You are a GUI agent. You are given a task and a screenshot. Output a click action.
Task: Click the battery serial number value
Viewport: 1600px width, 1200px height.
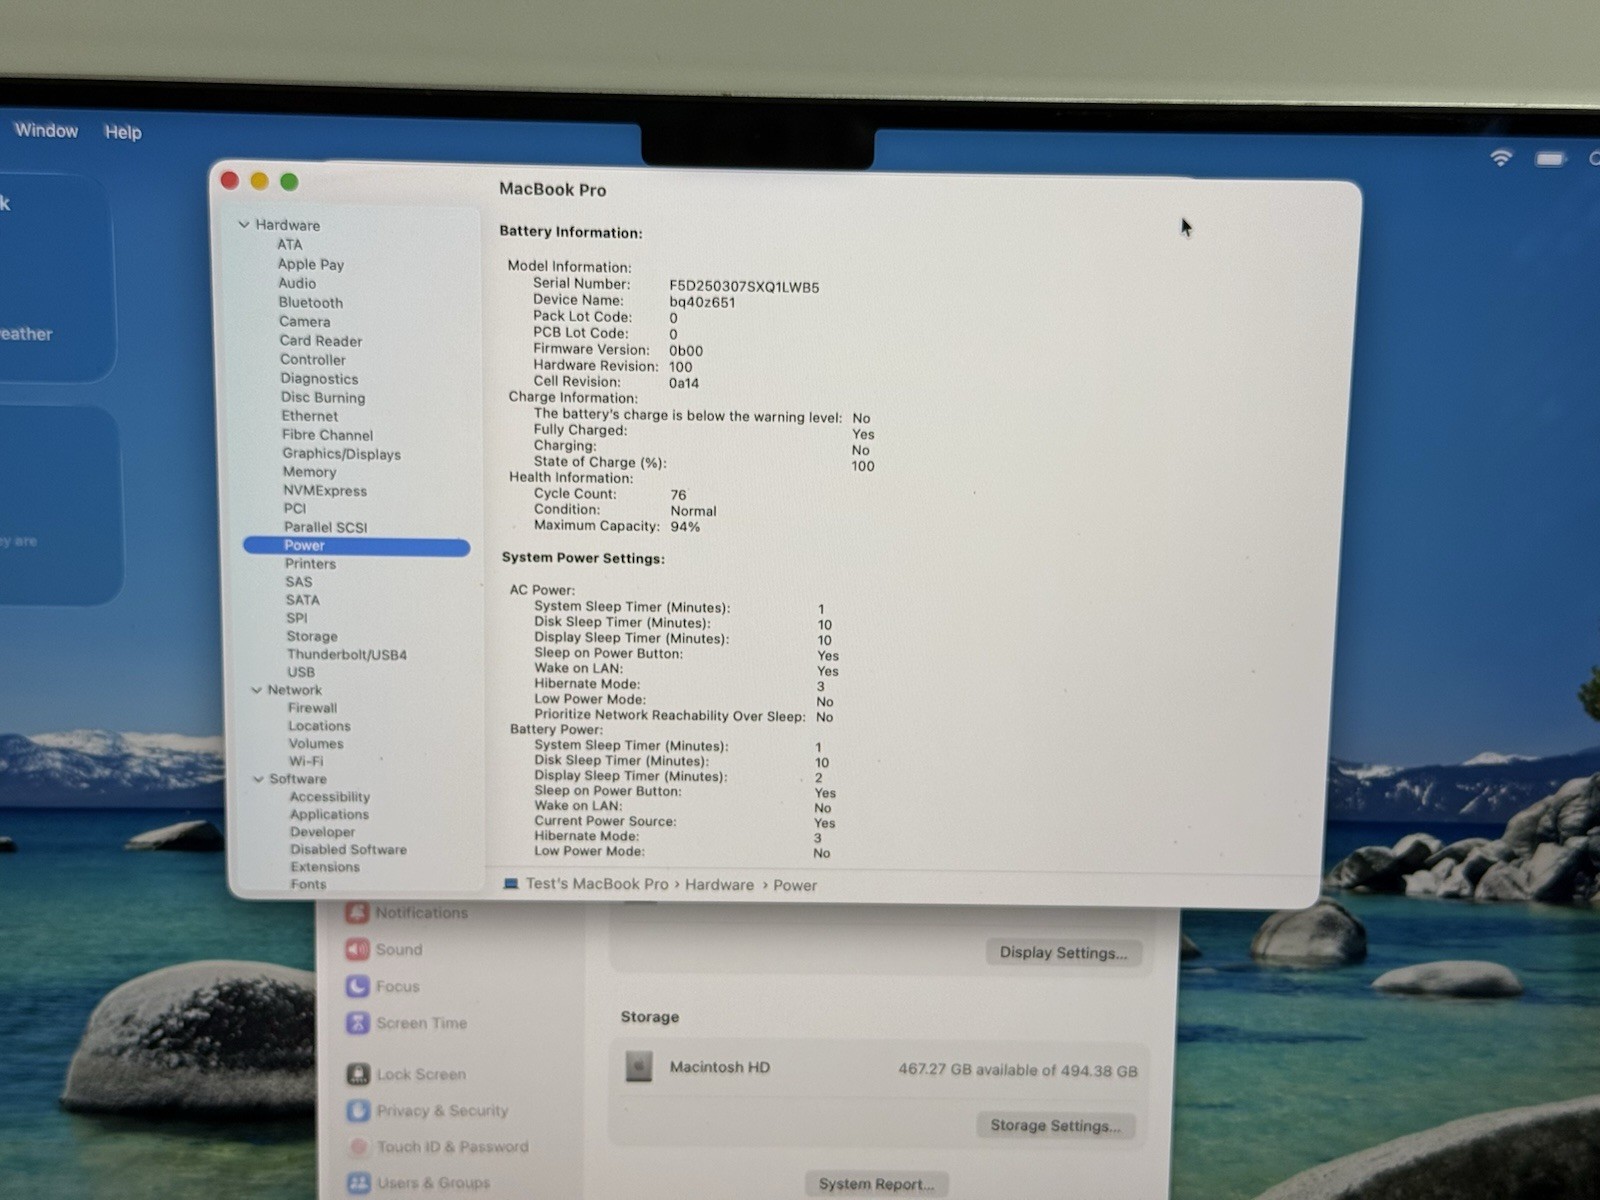[744, 287]
